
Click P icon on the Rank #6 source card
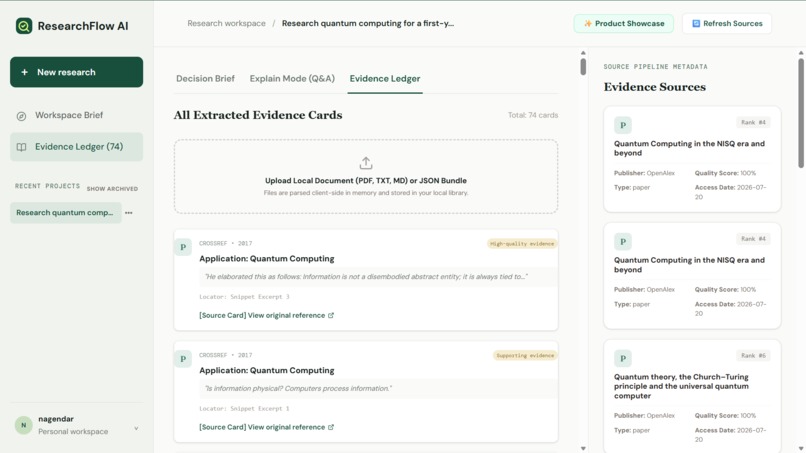coord(623,358)
